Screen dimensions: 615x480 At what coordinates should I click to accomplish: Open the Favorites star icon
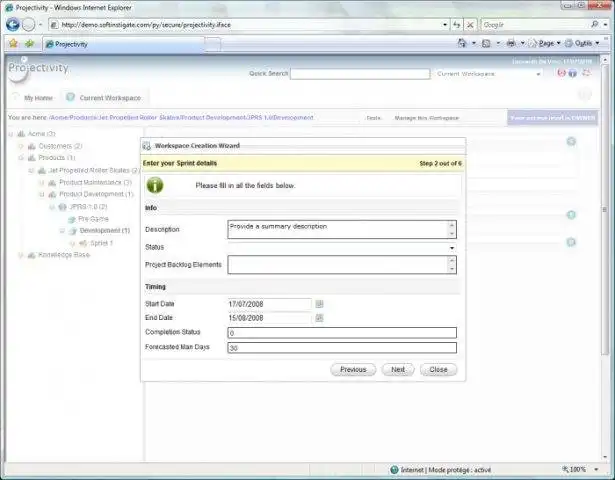(13, 44)
